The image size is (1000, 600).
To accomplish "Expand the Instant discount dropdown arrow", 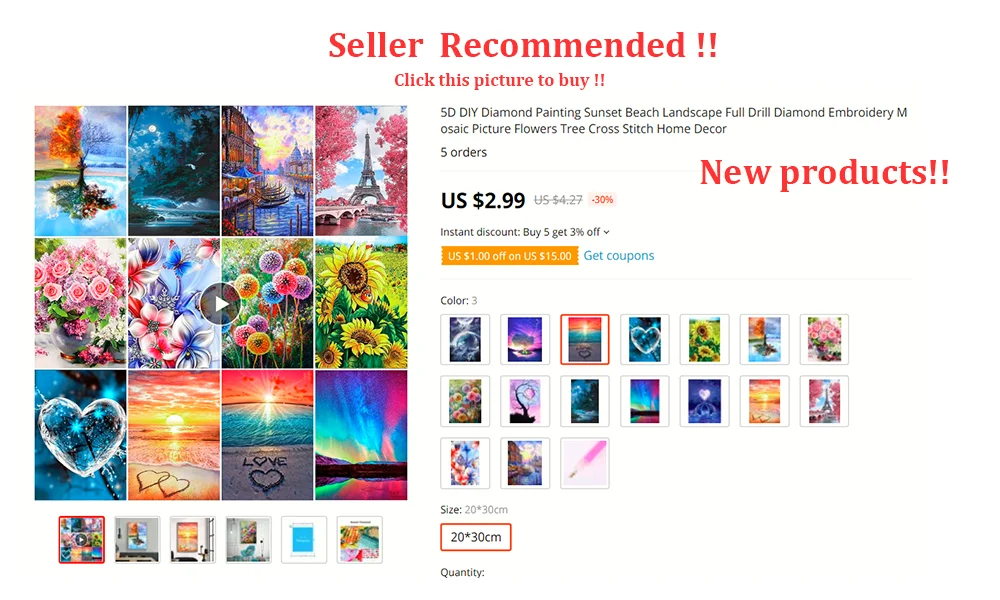I will click(607, 232).
